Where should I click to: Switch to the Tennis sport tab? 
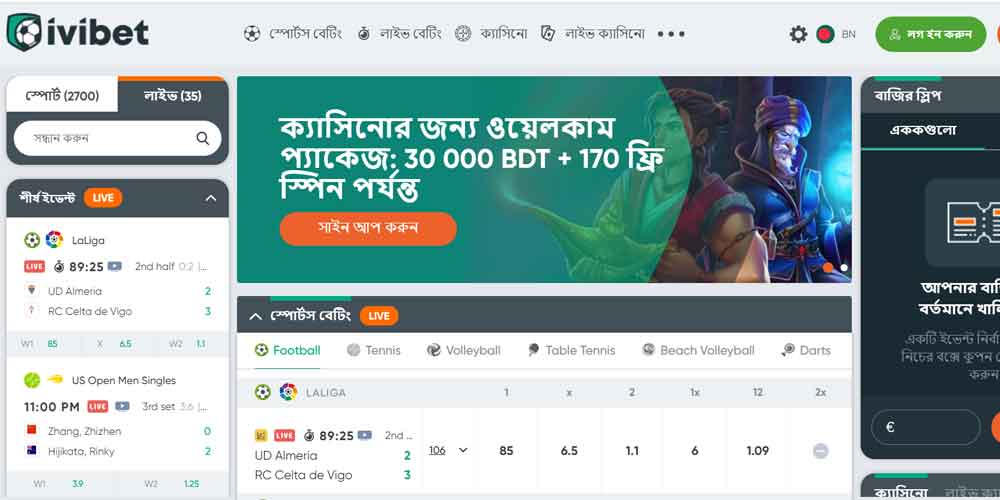click(374, 350)
